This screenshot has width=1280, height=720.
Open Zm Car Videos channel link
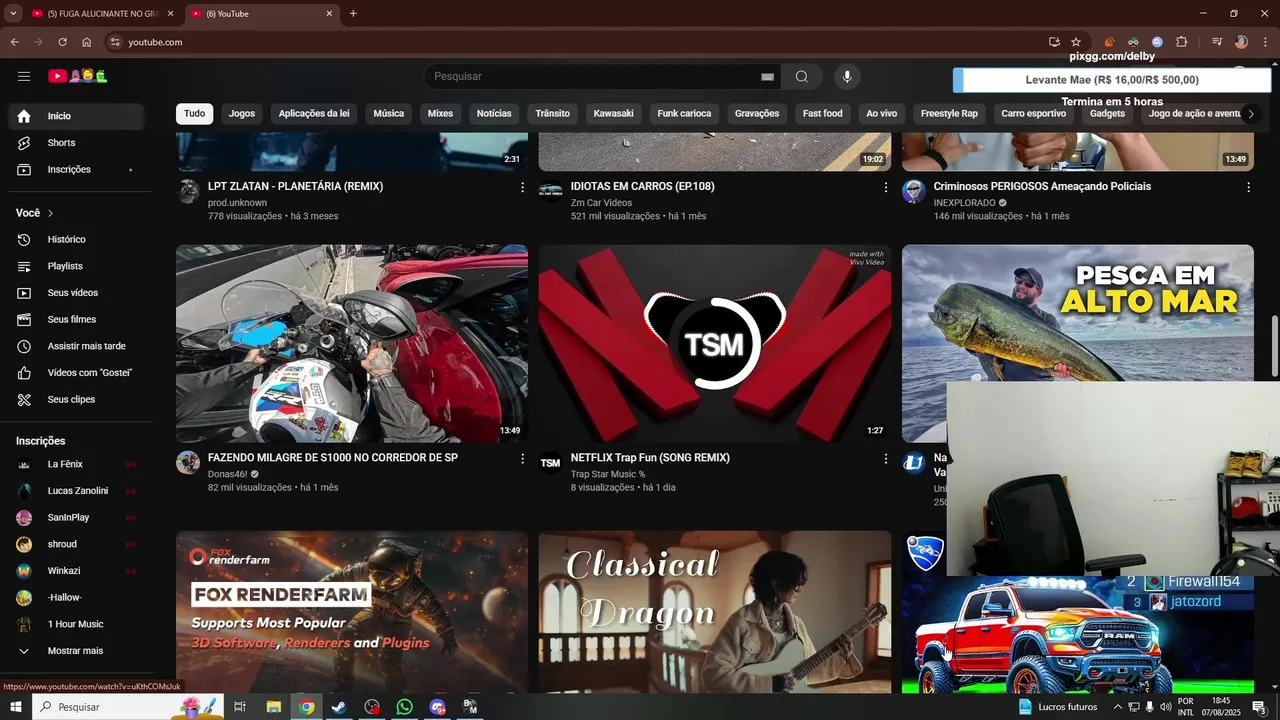point(601,203)
